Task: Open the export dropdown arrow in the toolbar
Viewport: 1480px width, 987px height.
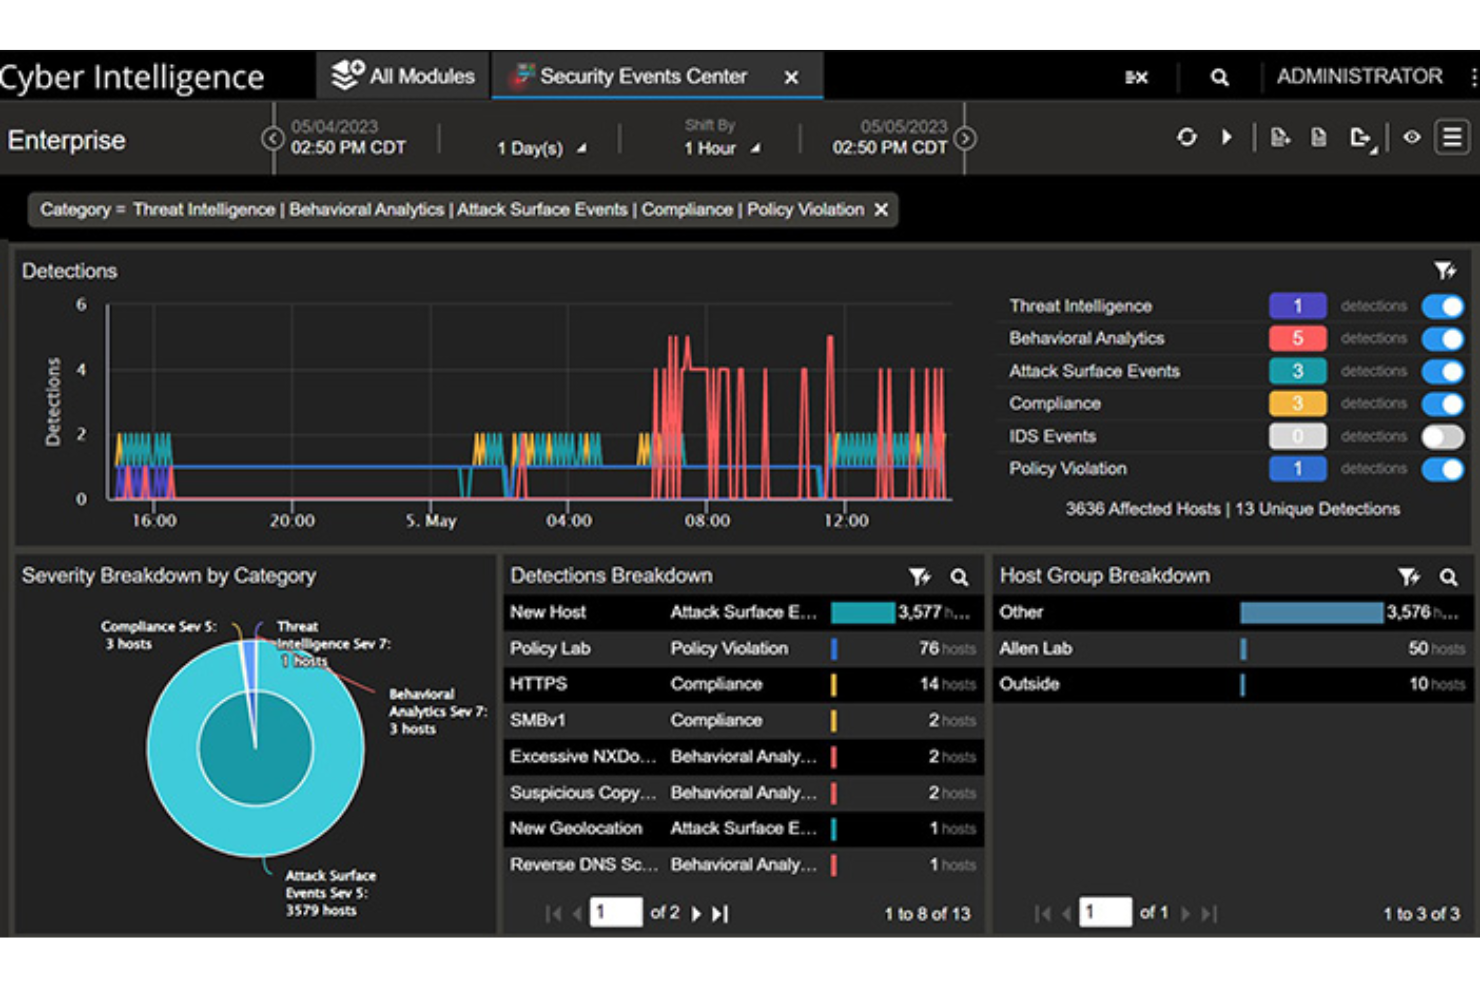Action: coord(1375,145)
